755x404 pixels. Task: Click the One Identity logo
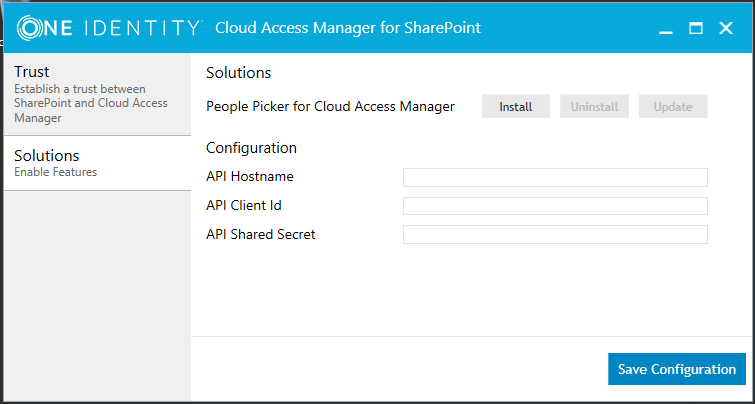click(x=109, y=27)
